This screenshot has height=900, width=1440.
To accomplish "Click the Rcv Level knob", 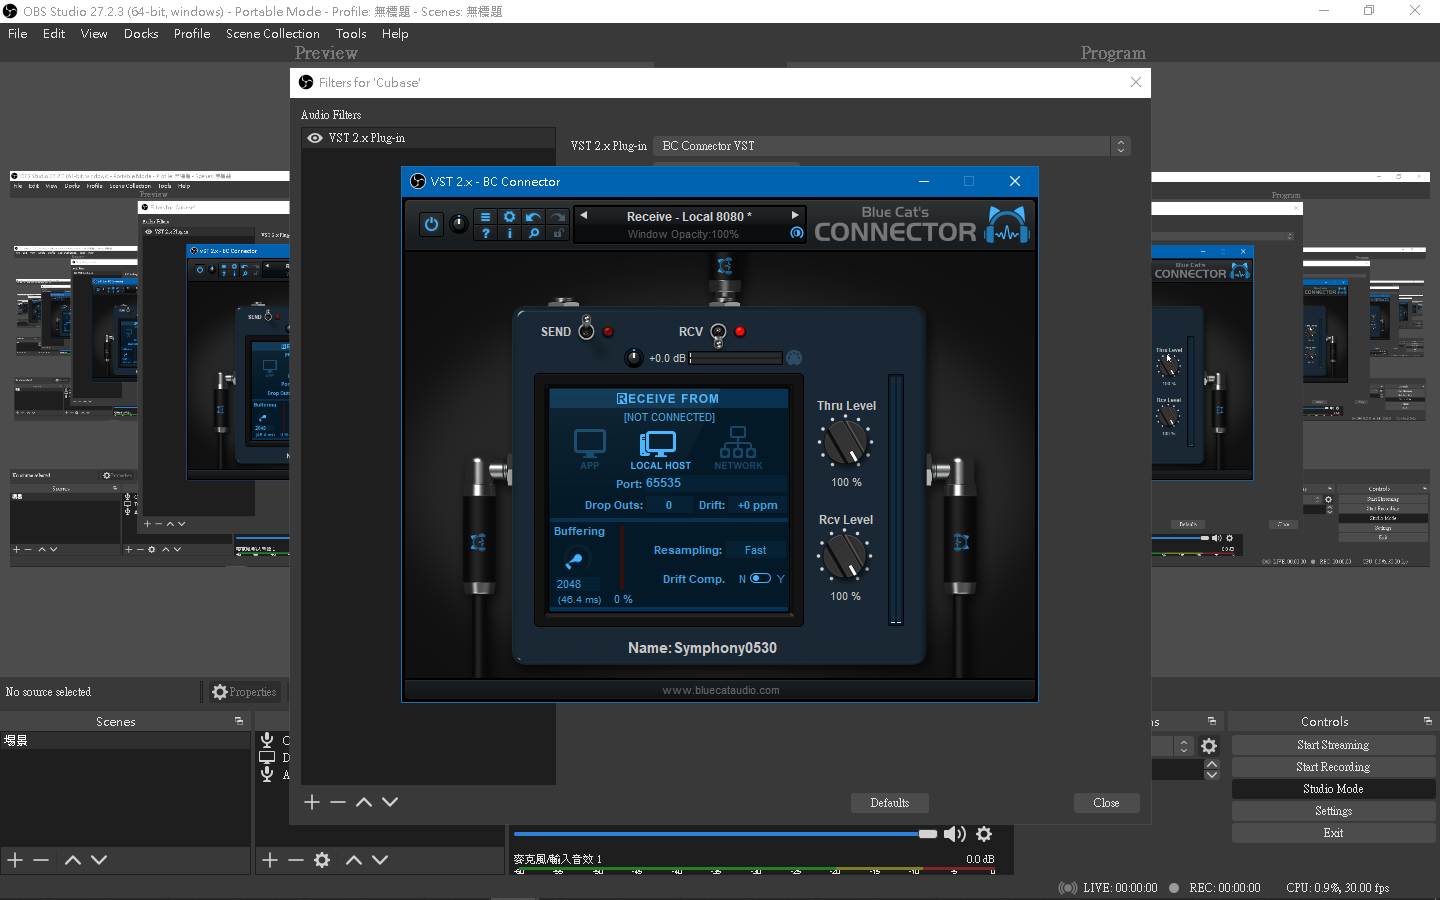I will (x=846, y=557).
